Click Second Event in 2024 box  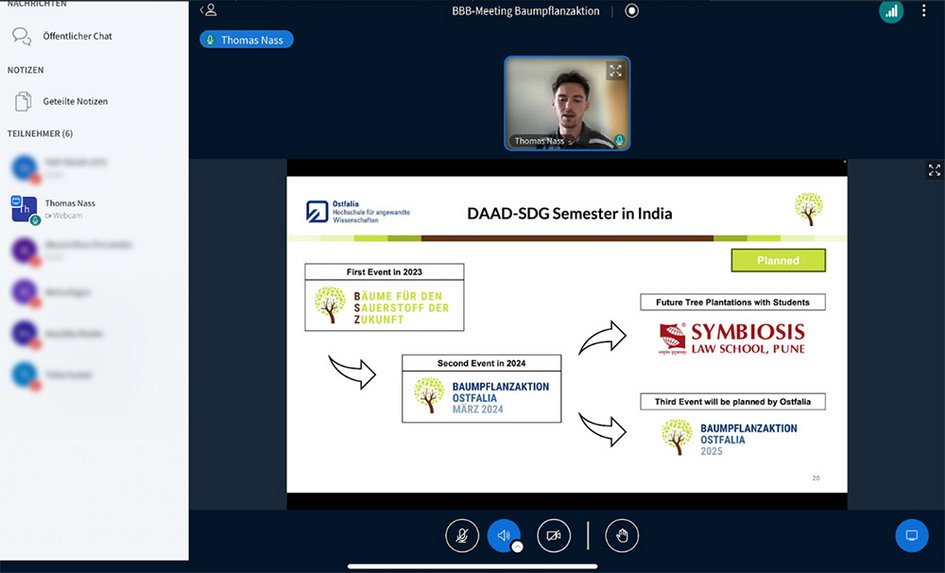point(482,389)
